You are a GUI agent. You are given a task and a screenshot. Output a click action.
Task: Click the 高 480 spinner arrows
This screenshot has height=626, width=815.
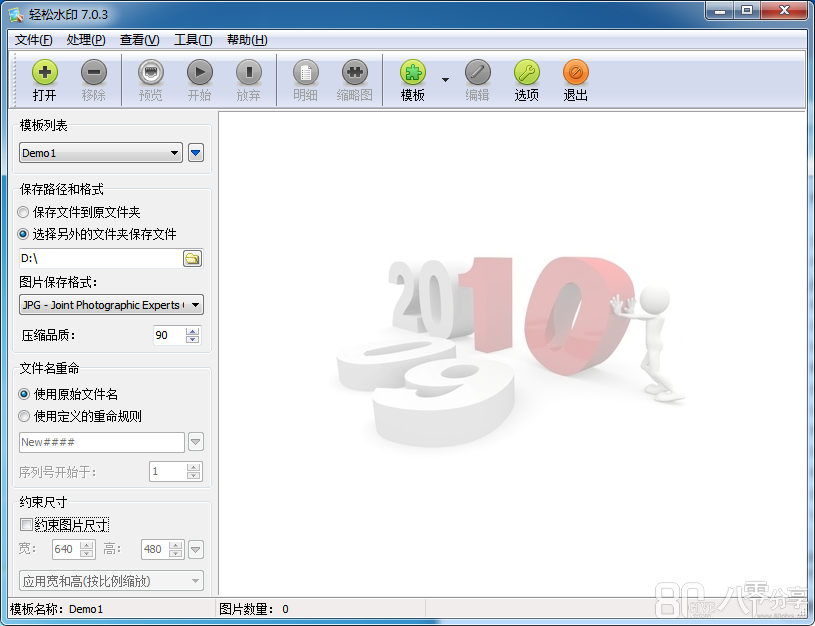[x=176, y=549]
